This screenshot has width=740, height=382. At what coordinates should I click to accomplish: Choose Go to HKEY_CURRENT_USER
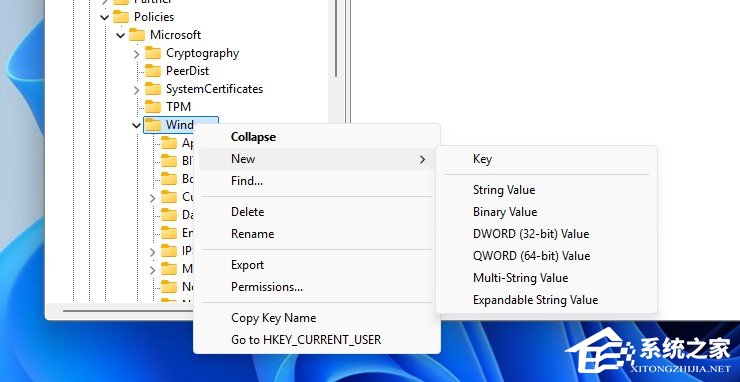pyautogui.click(x=317, y=340)
